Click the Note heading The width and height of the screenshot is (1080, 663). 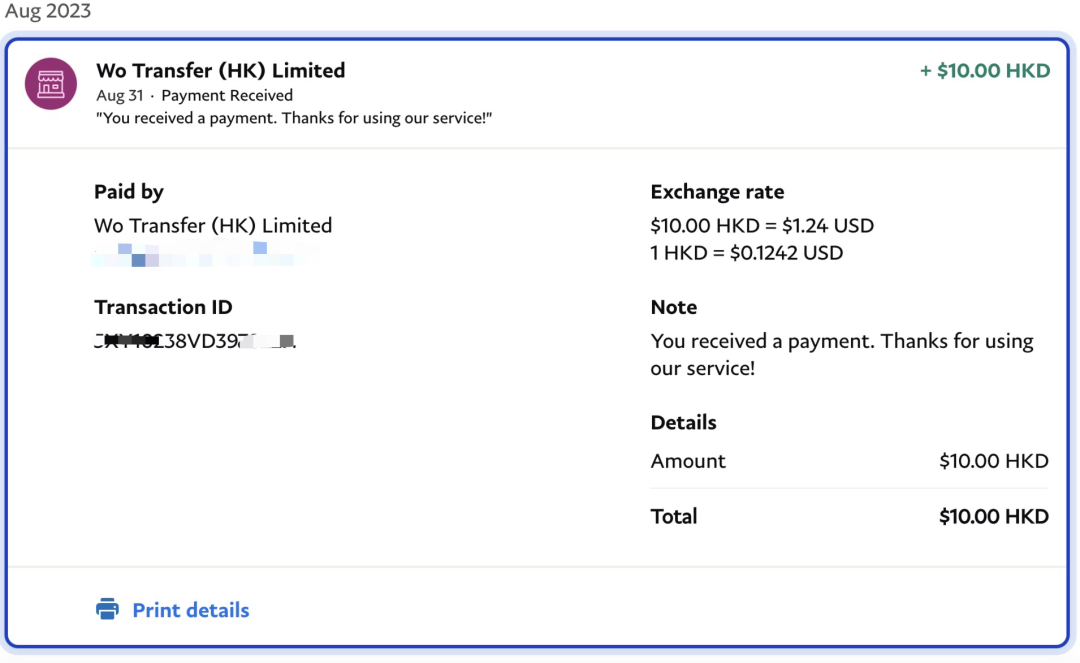[x=674, y=307]
